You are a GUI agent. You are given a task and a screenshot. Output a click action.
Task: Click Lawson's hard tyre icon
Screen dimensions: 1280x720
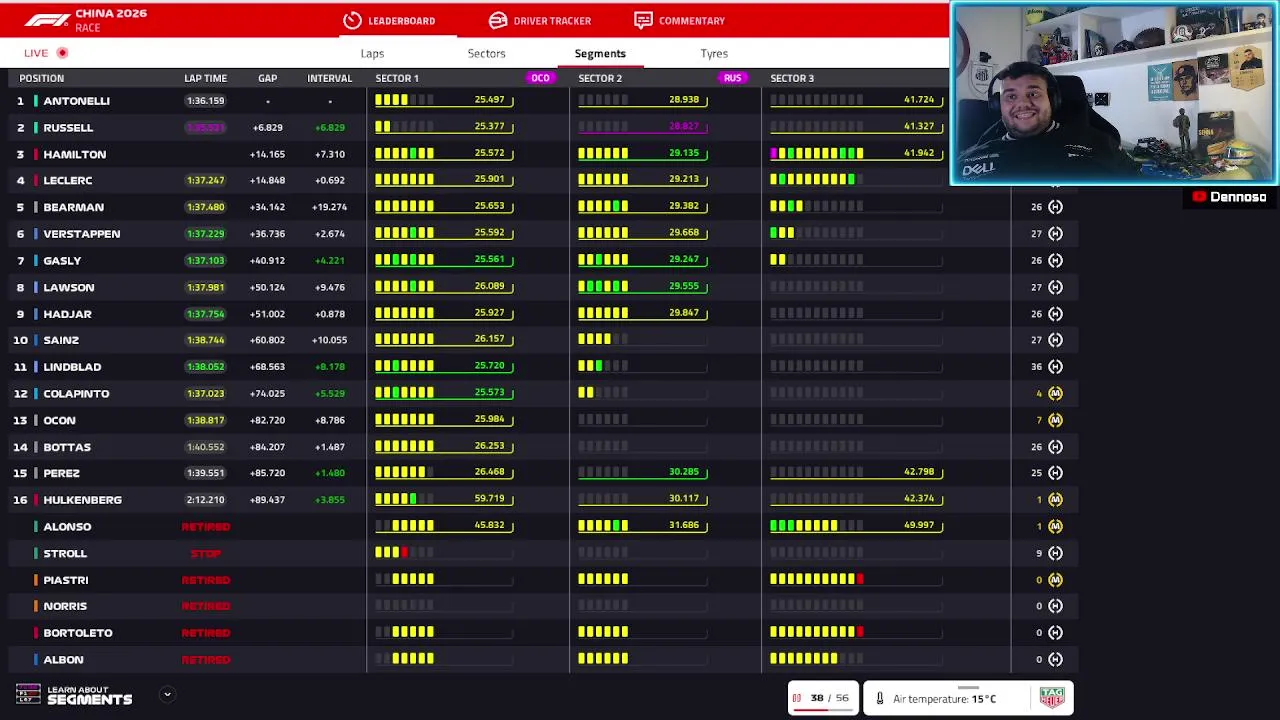(x=1055, y=287)
